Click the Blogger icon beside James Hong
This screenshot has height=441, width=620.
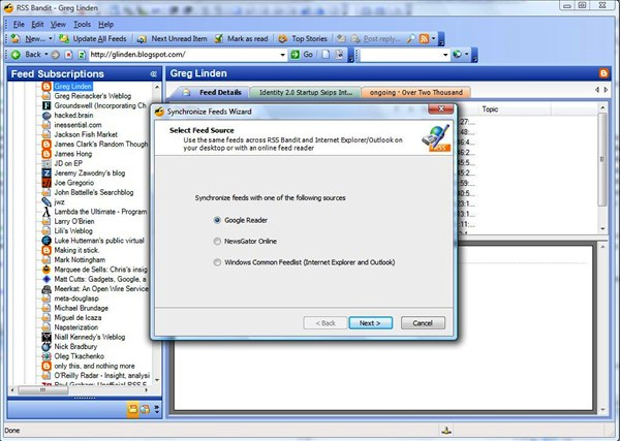click(x=46, y=154)
